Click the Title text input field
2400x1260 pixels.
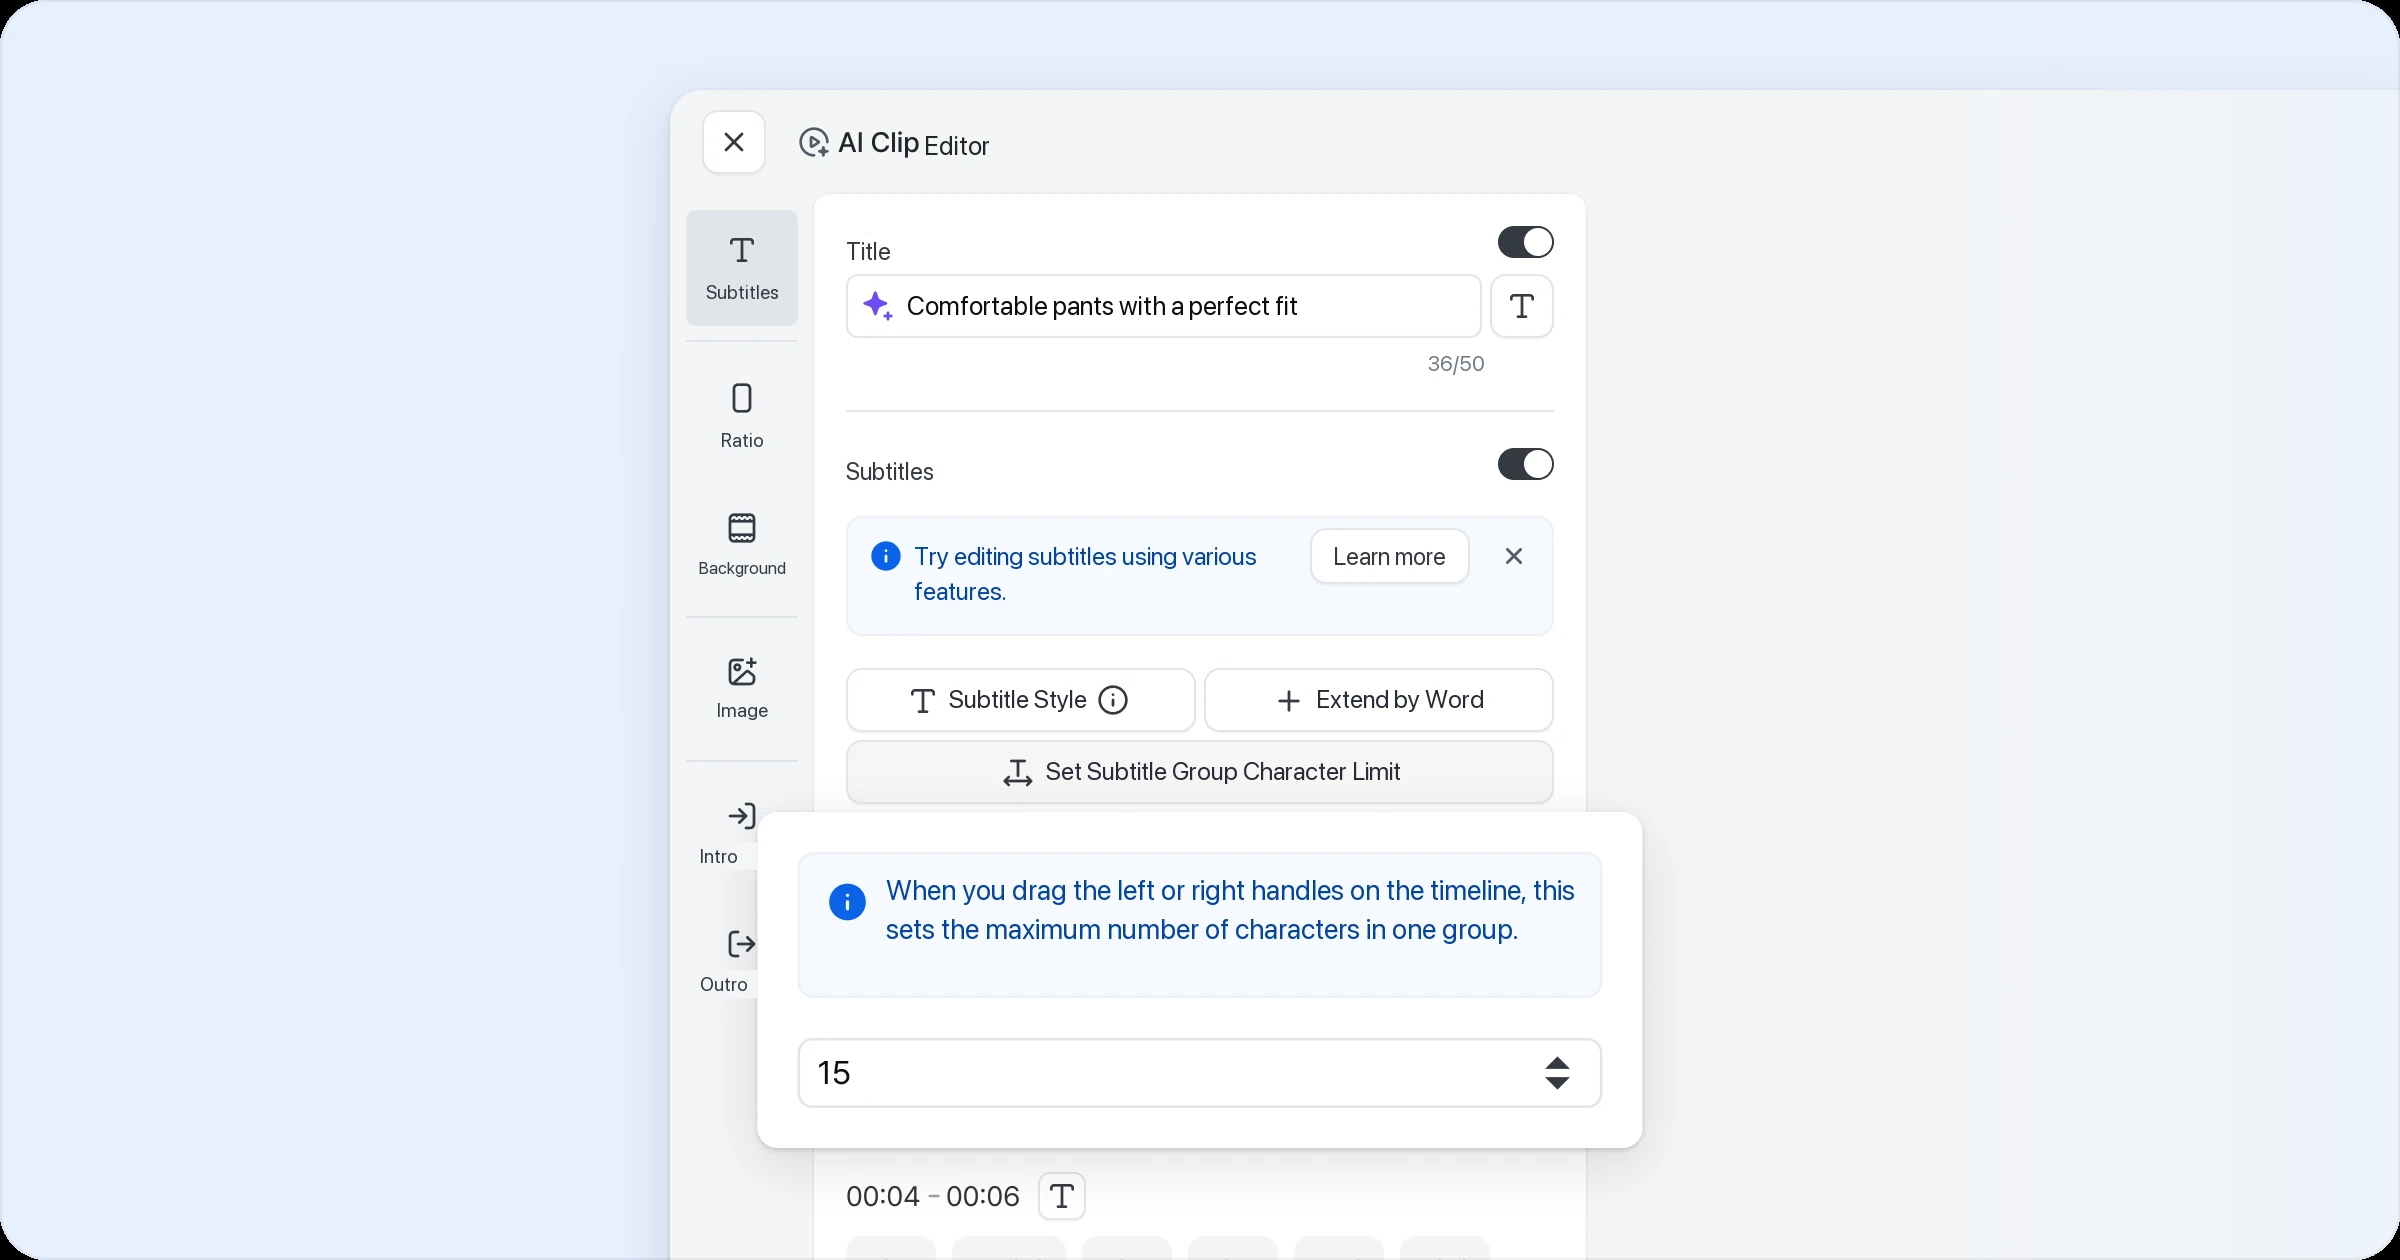click(x=1163, y=306)
